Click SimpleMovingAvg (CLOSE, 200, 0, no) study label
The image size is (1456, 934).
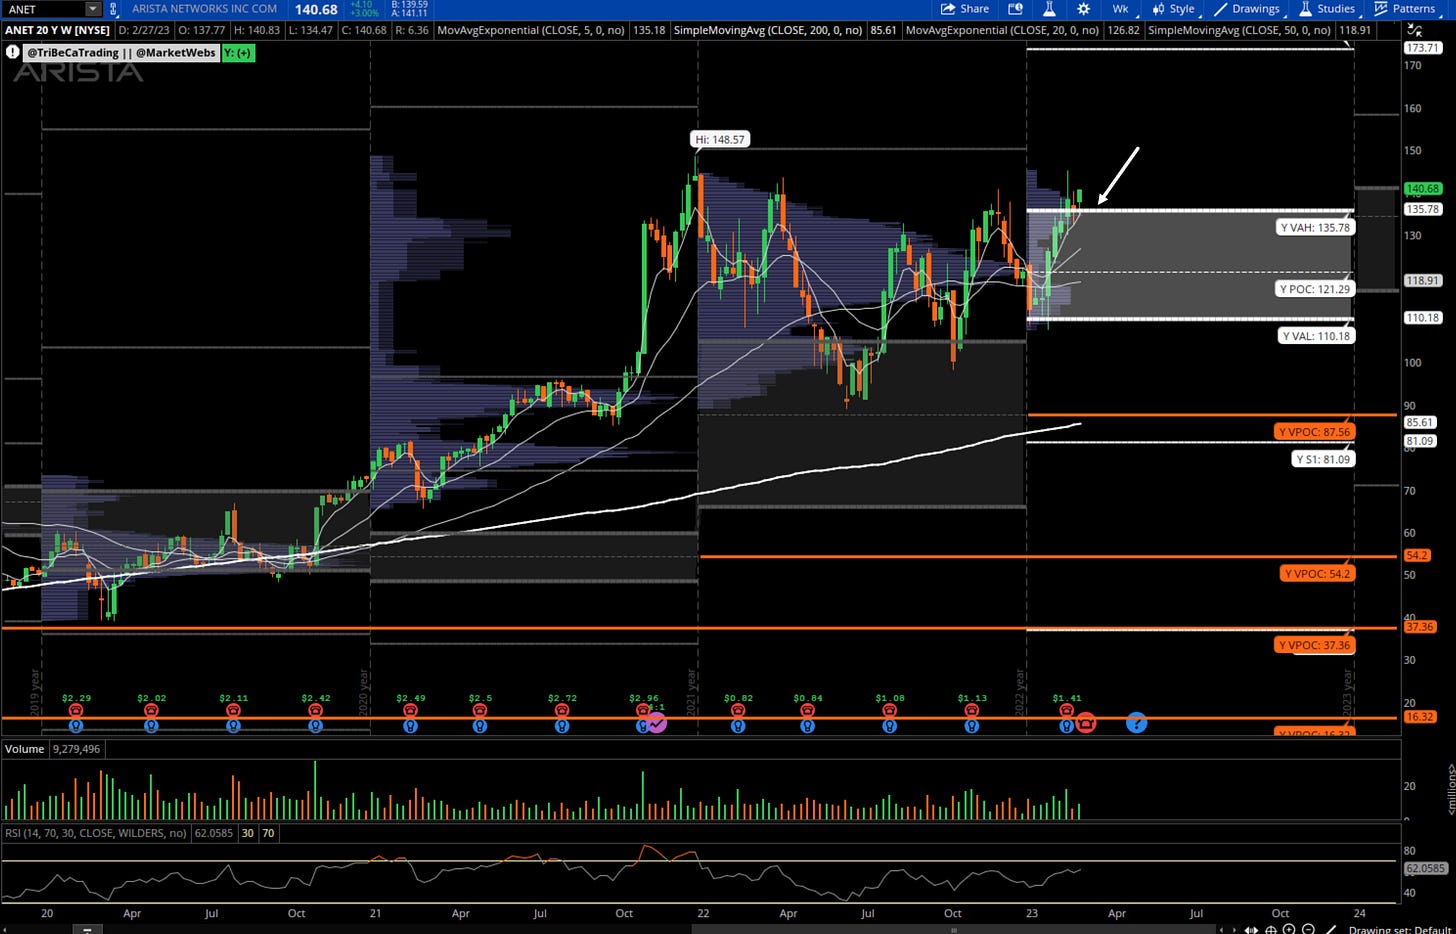[x=768, y=31]
